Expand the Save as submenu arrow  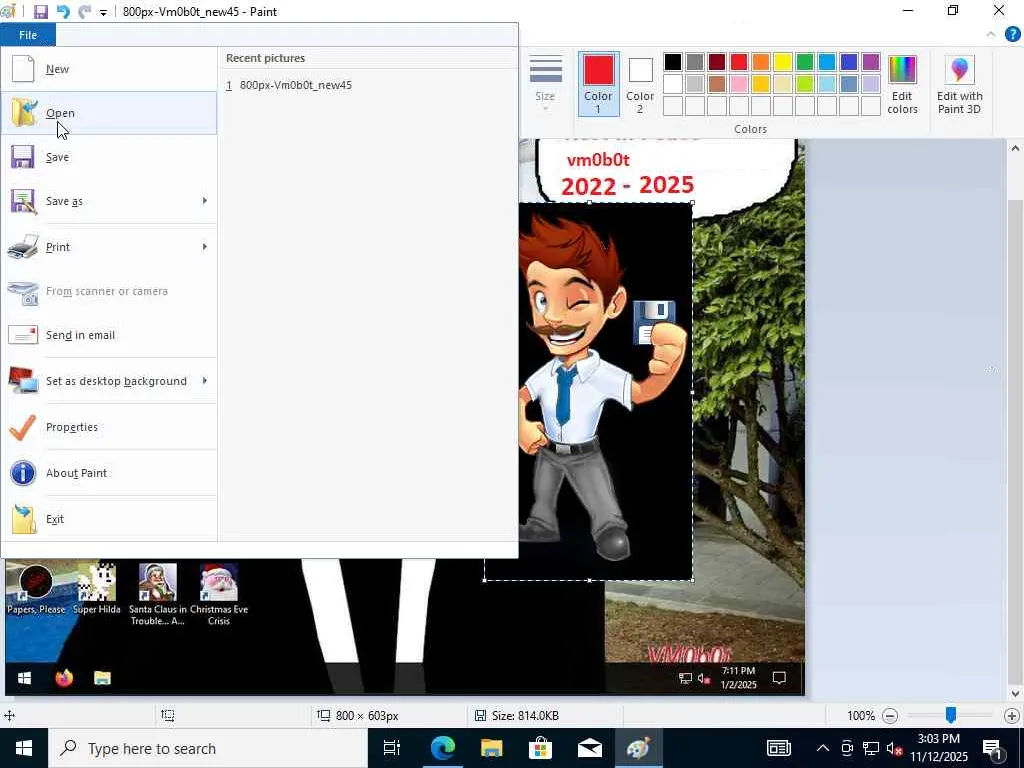tap(205, 201)
